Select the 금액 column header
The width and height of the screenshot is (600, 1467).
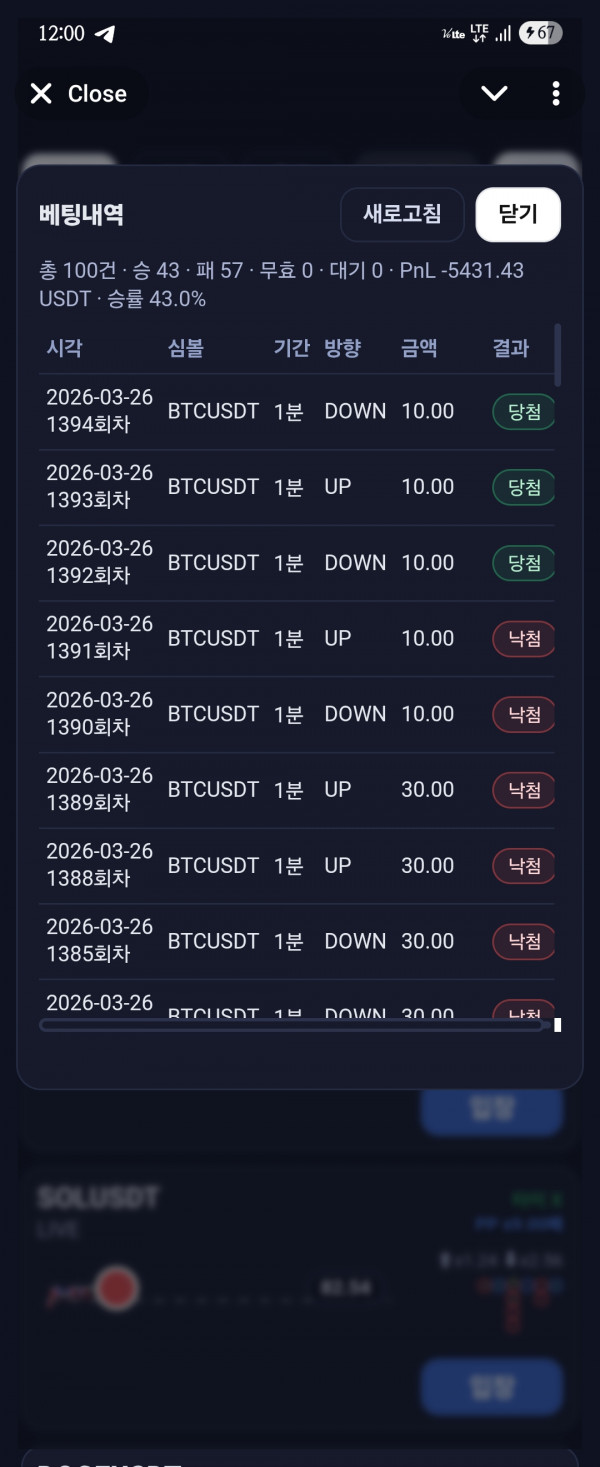tap(419, 349)
